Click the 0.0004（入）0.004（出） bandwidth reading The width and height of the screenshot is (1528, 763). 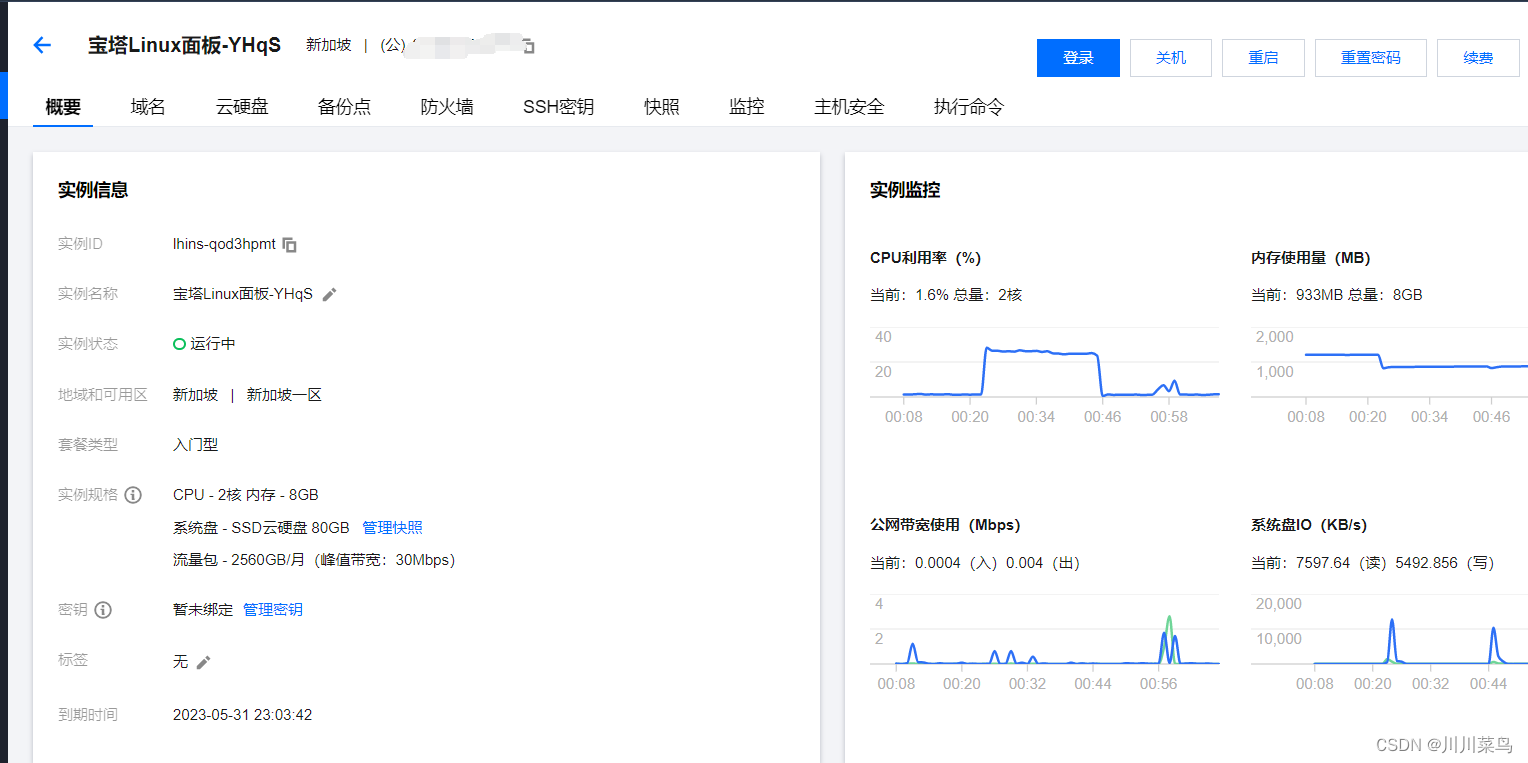(998, 563)
